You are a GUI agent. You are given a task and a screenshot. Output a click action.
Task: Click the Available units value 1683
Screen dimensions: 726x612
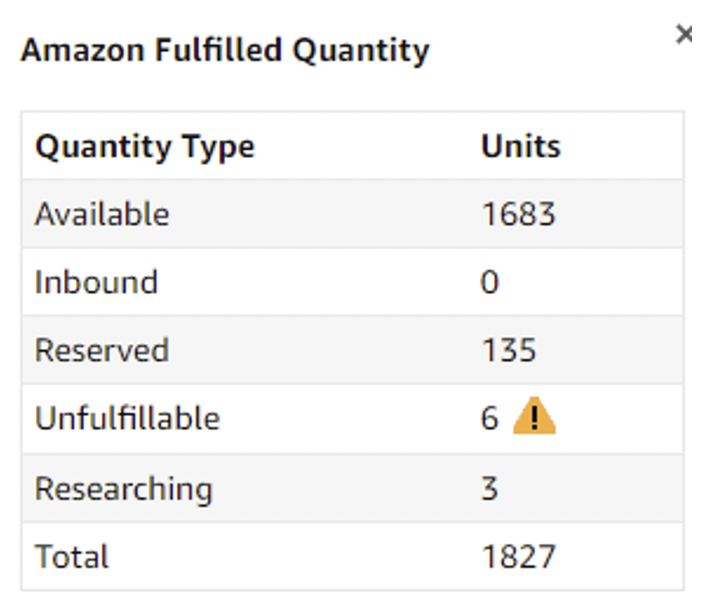click(x=518, y=214)
